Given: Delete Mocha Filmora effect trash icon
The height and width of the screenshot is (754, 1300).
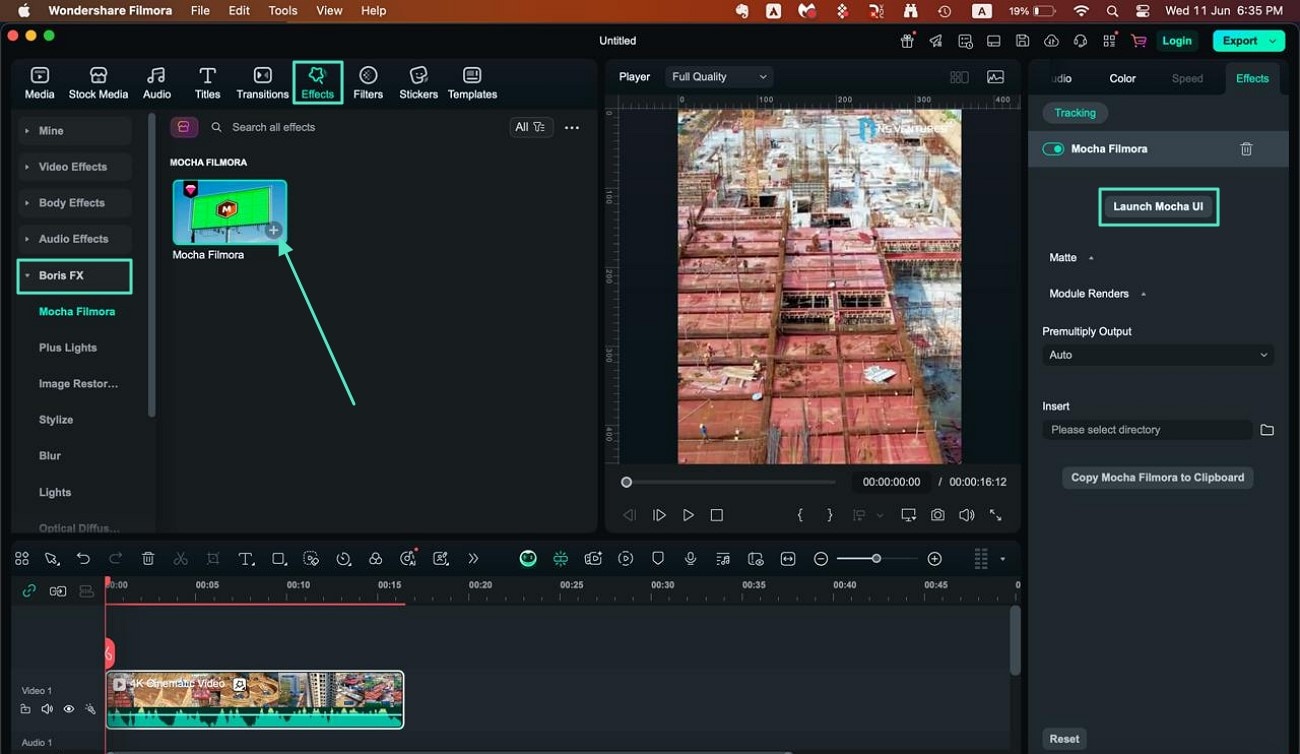Looking at the screenshot, I should (x=1246, y=149).
